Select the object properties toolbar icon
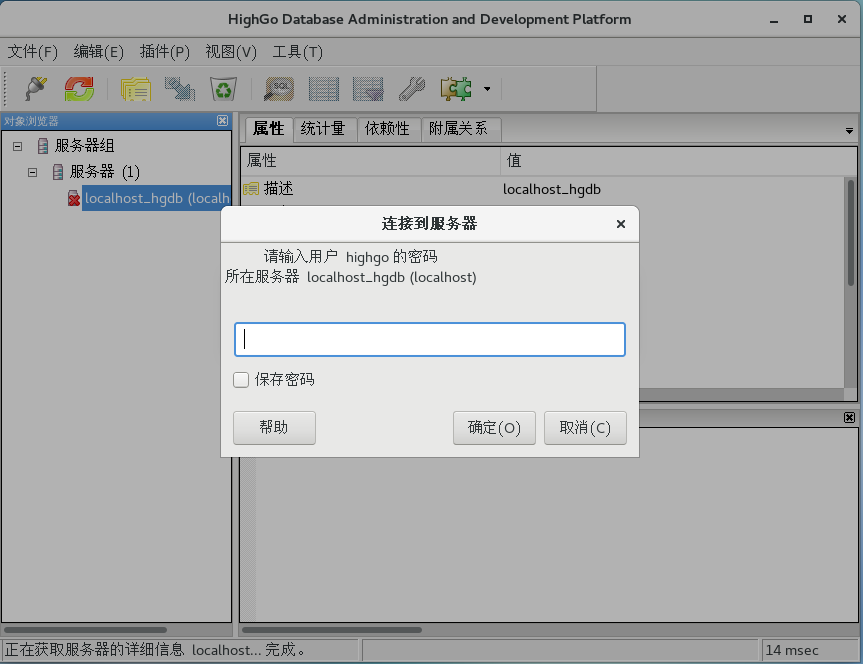This screenshot has width=863, height=664. [x=136, y=89]
